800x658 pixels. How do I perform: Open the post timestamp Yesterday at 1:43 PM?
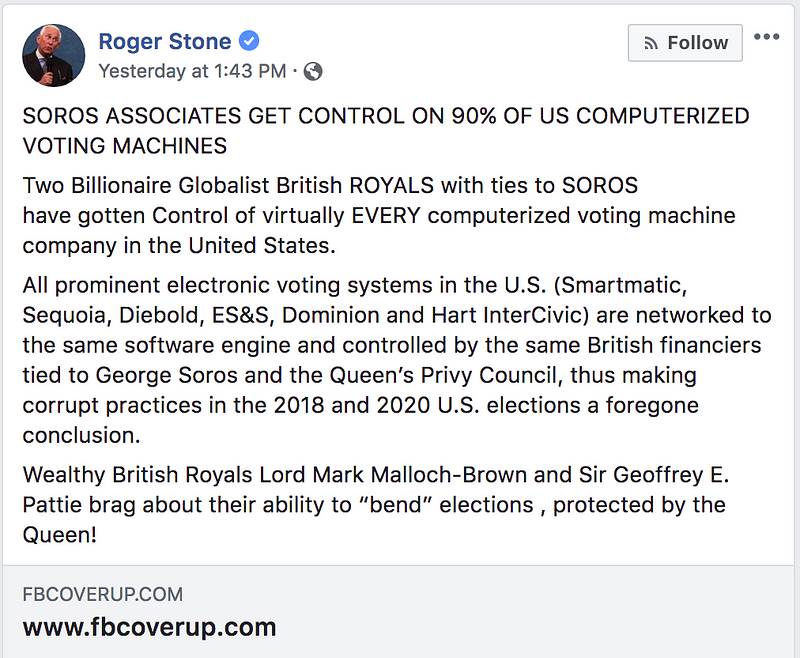(x=192, y=71)
